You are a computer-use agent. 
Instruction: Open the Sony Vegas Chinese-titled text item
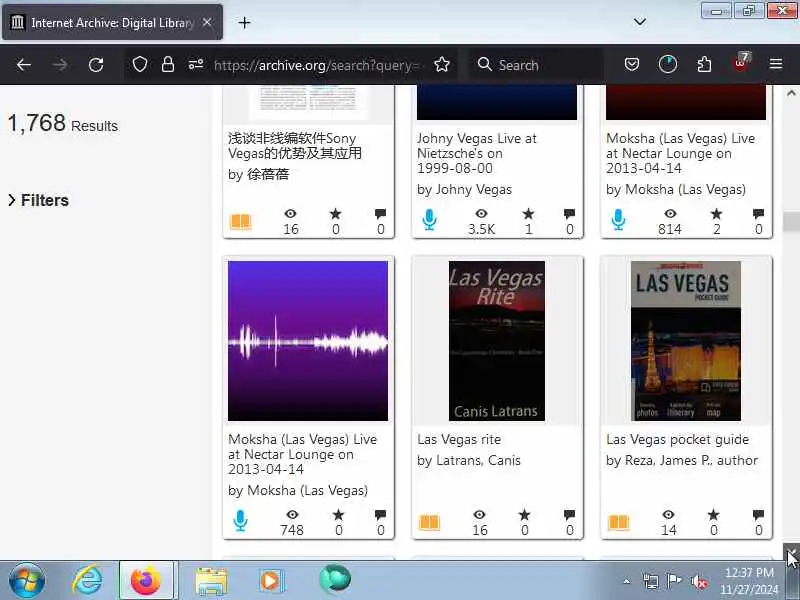[294, 146]
